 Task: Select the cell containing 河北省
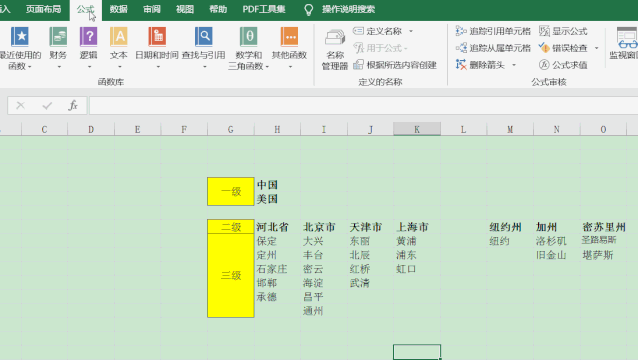pyautogui.click(x=277, y=227)
